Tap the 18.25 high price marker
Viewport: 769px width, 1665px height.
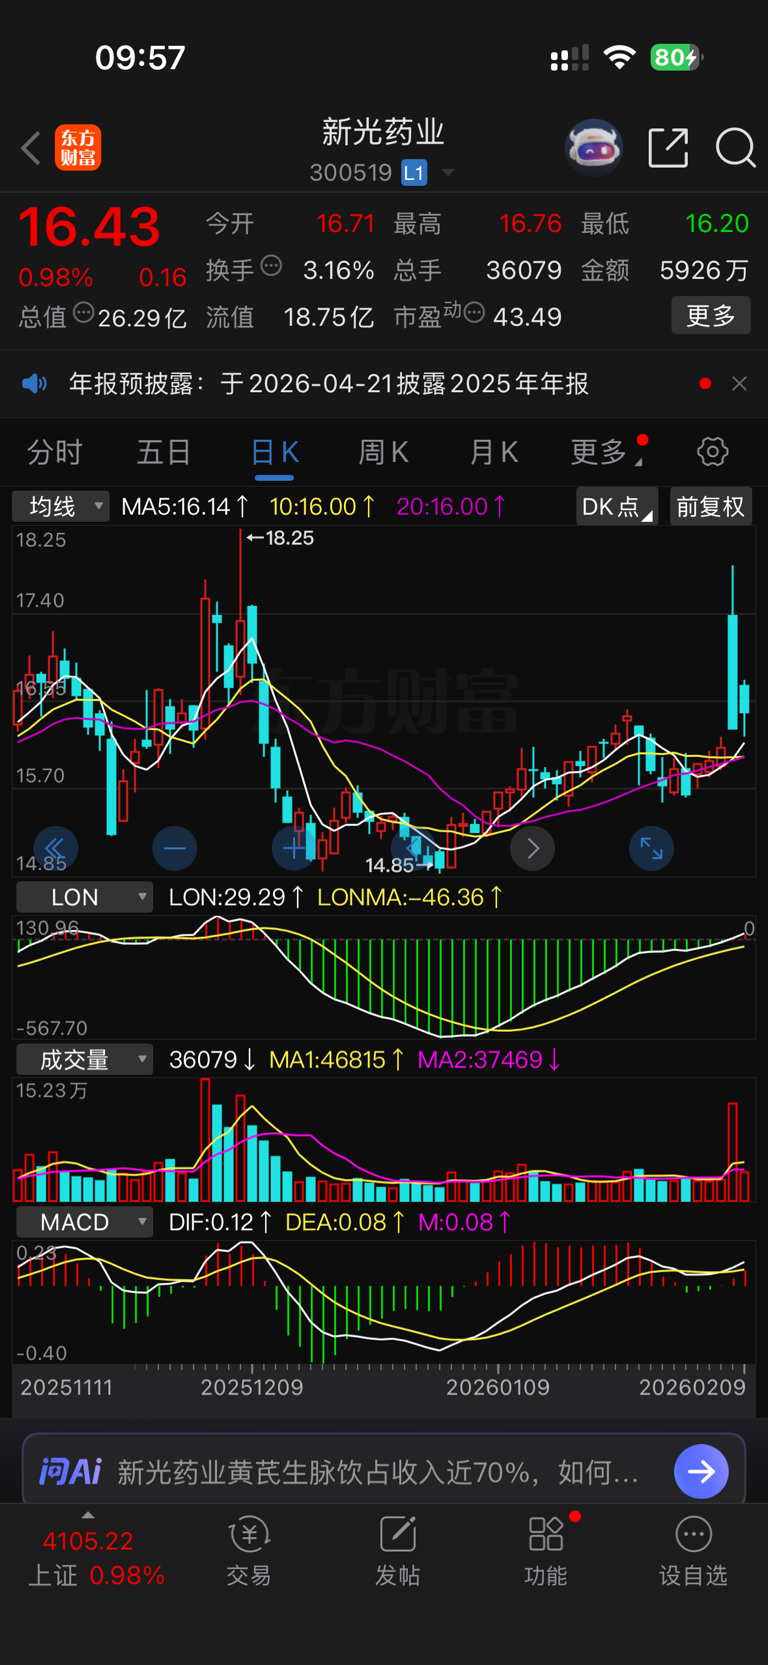tap(281, 538)
